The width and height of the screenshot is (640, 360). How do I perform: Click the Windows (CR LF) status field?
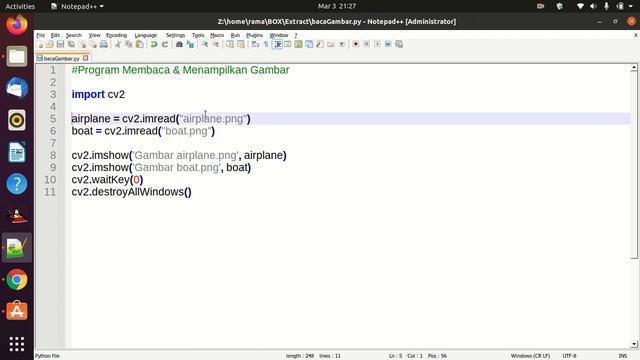530,356
